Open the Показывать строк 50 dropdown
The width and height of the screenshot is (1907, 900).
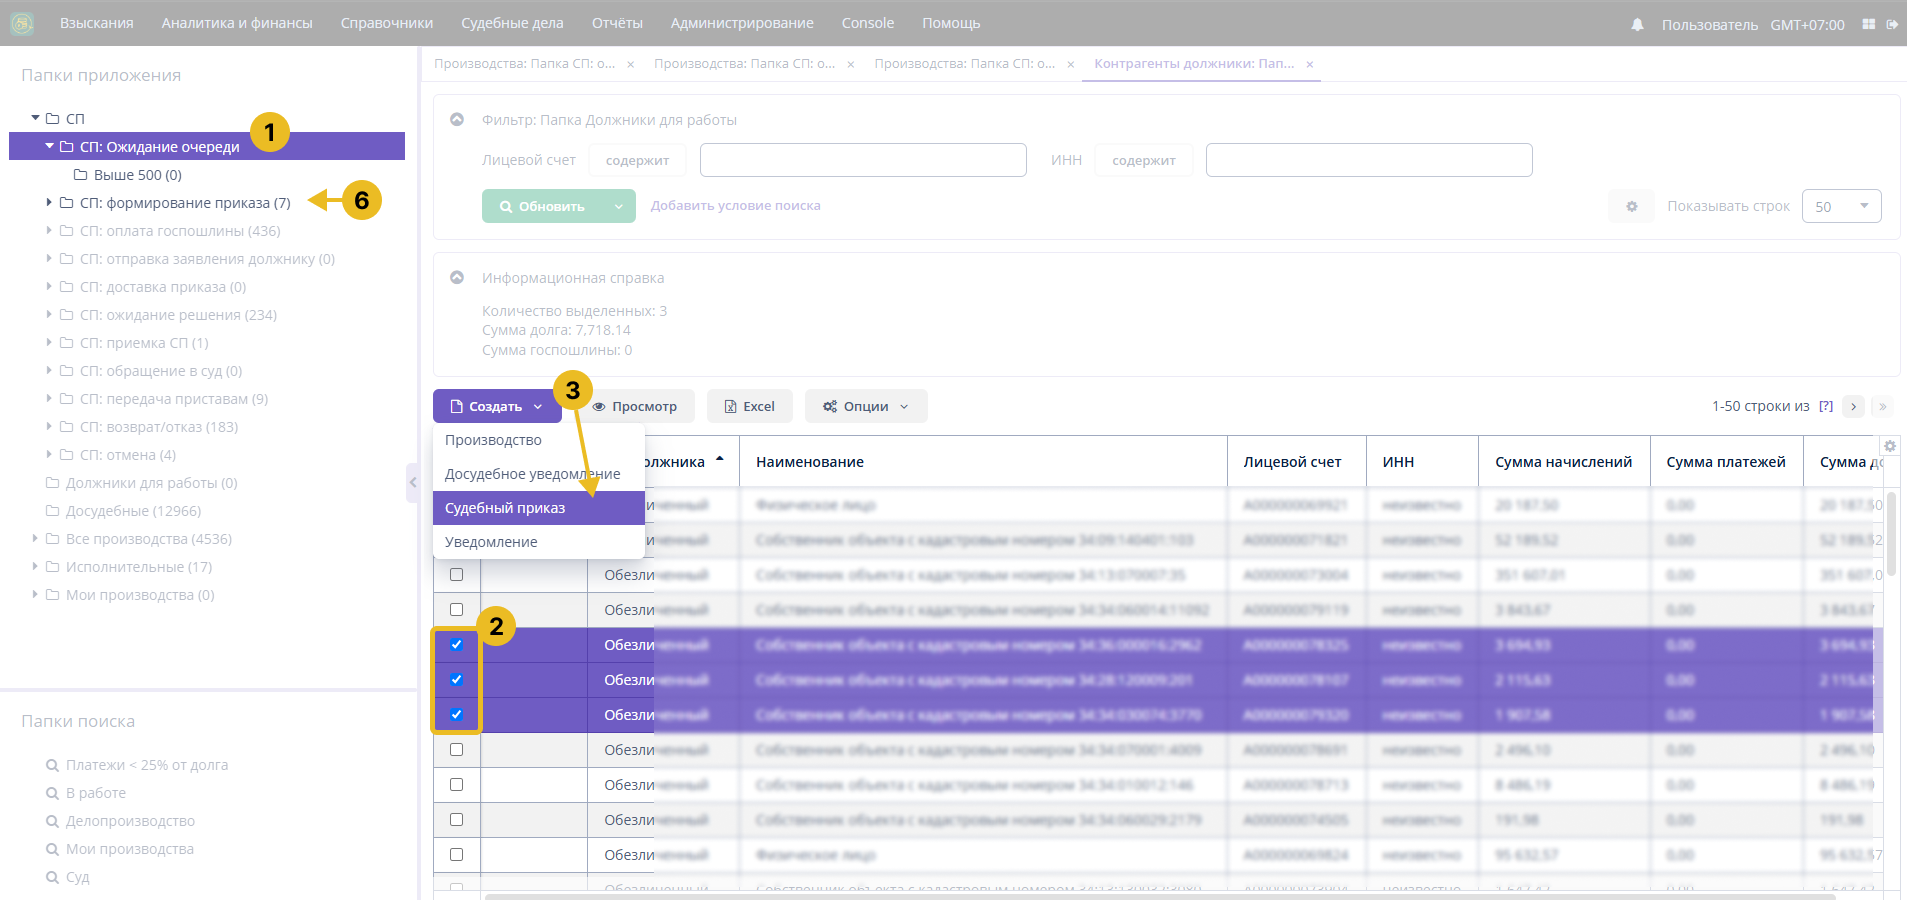[x=1840, y=206]
